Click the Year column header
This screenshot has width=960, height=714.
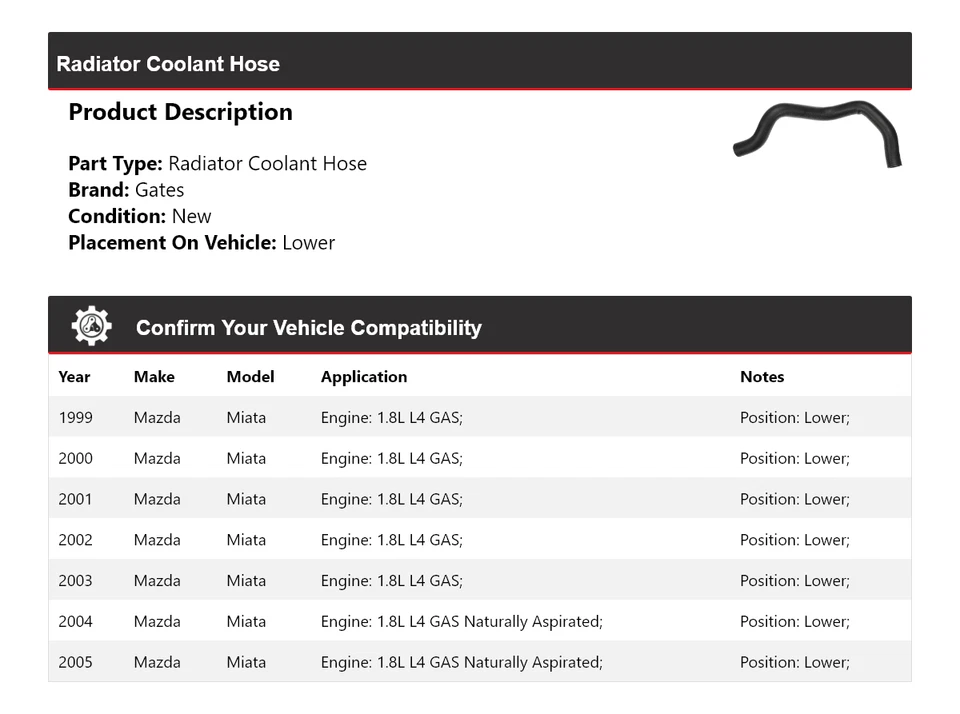(x=74, y=377)
